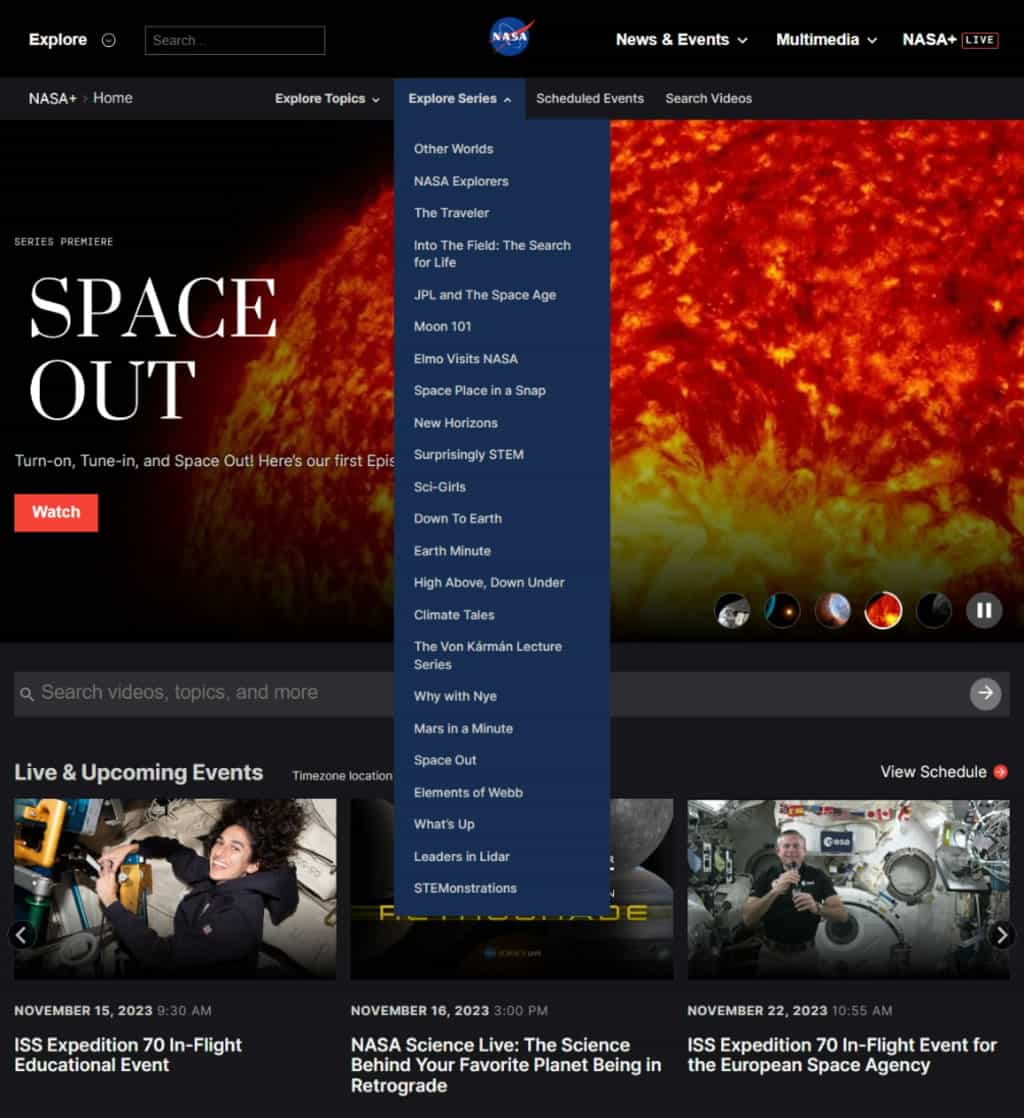Select Climate Tales series
Screen dimensions: 1024x1118
[454, 615]
